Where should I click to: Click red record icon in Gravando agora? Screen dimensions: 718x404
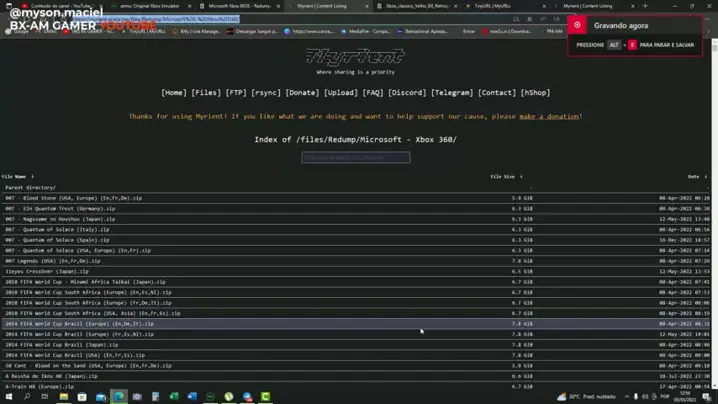[577, 25]
